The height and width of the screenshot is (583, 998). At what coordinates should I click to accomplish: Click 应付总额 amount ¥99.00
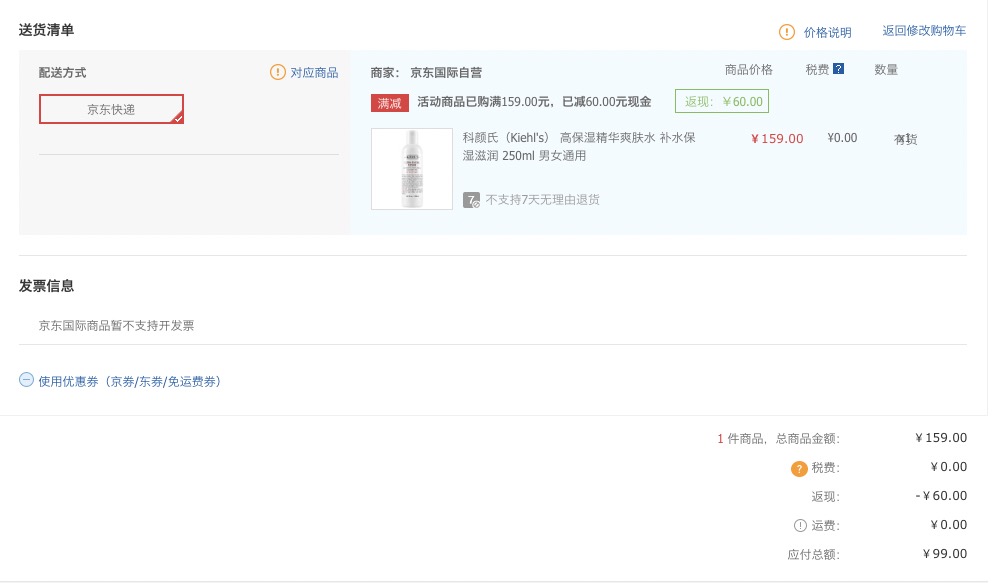[945, 554]
